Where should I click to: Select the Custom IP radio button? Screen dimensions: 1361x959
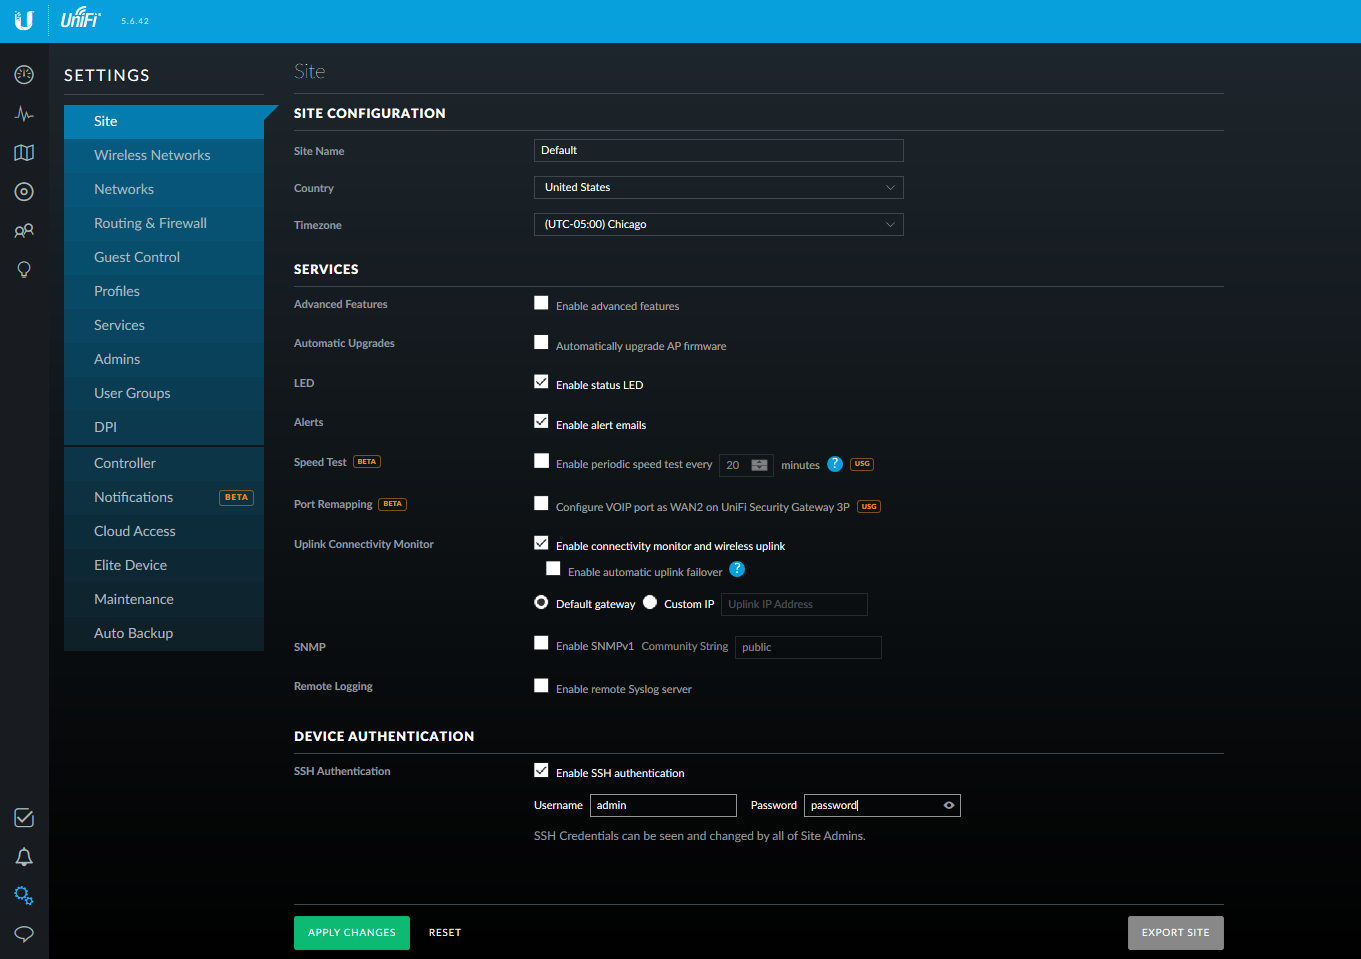point(650,603)
